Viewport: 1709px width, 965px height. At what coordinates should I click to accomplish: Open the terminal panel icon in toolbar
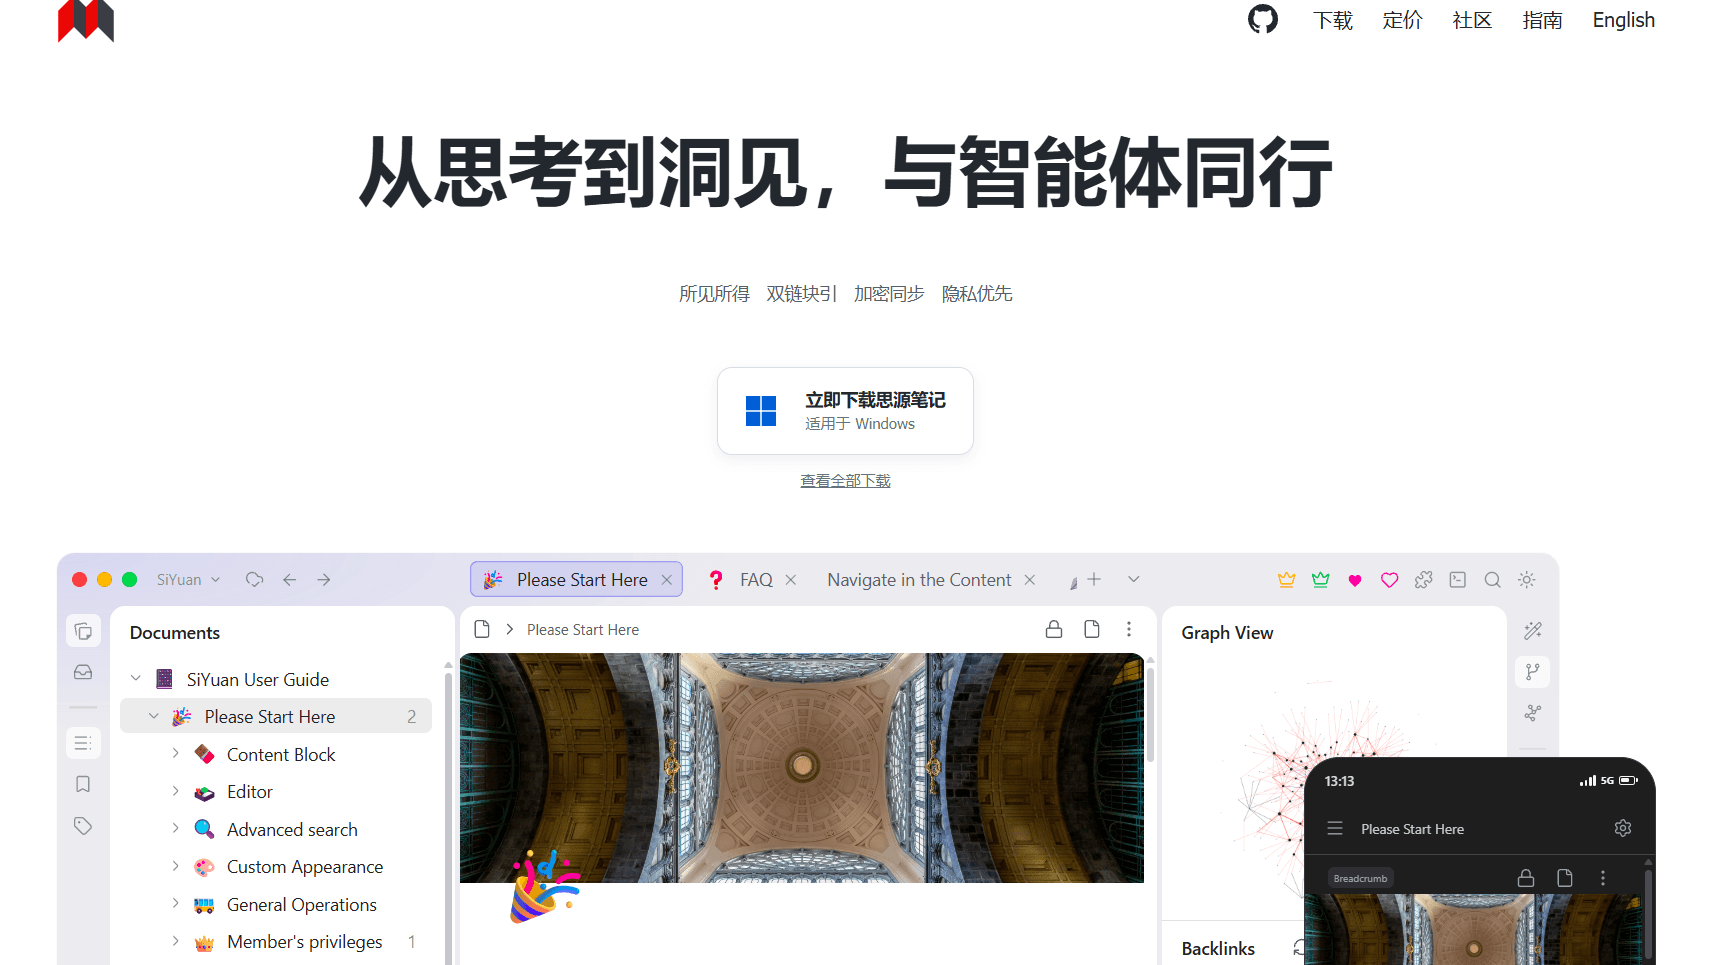(1458, 580)
